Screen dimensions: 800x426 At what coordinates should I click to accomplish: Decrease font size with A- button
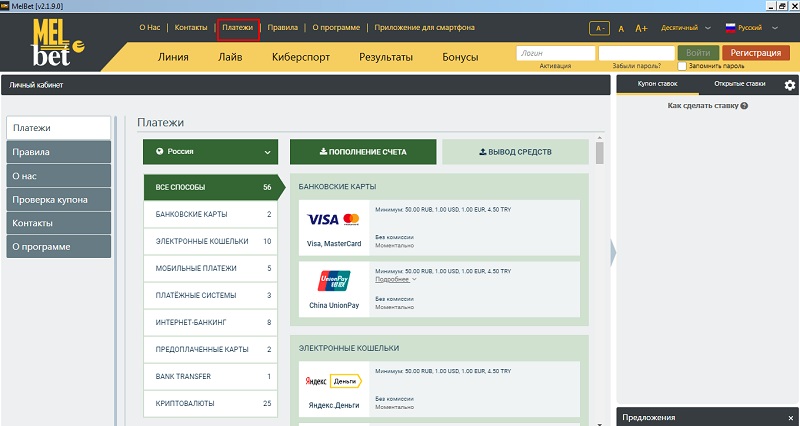[601, 29]
